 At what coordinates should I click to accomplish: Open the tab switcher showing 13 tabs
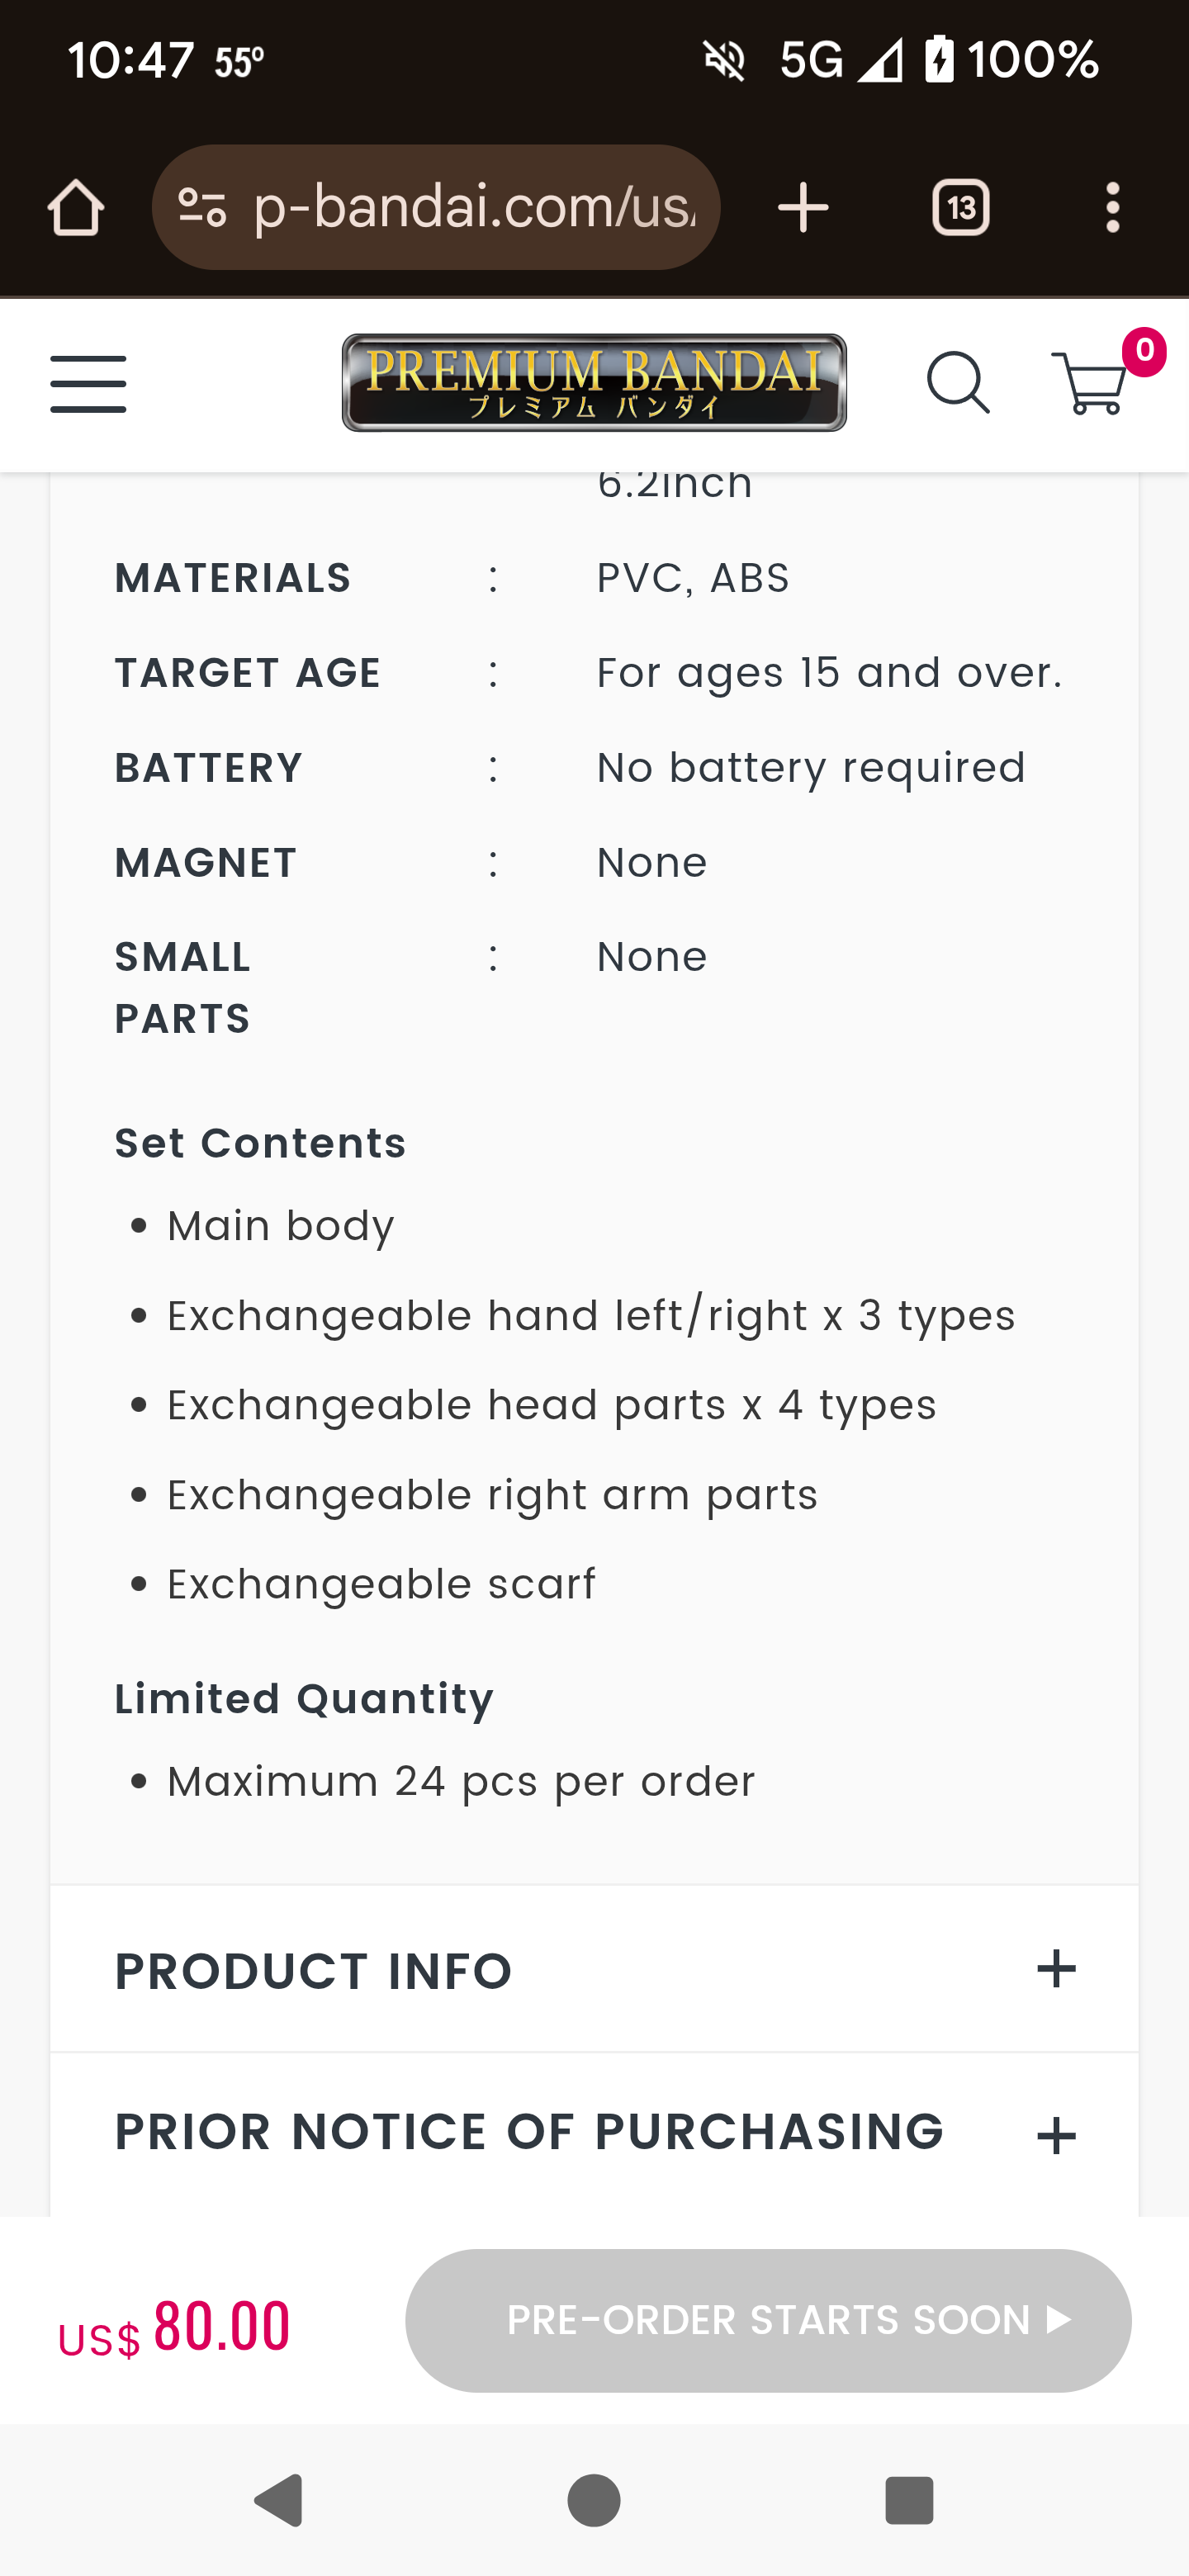tap(960, 208)
